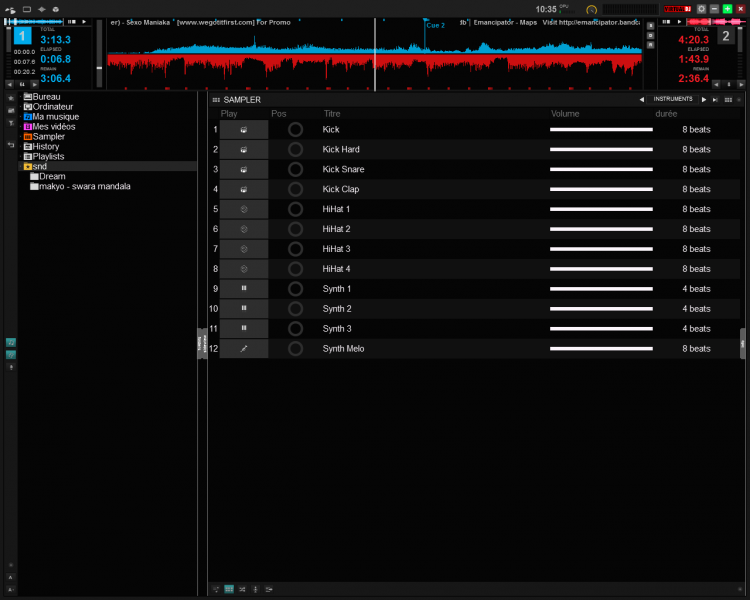Adjust the deck 1 vertical pitch slider
The width and height of the screenshot is (750, 600).
99,54
